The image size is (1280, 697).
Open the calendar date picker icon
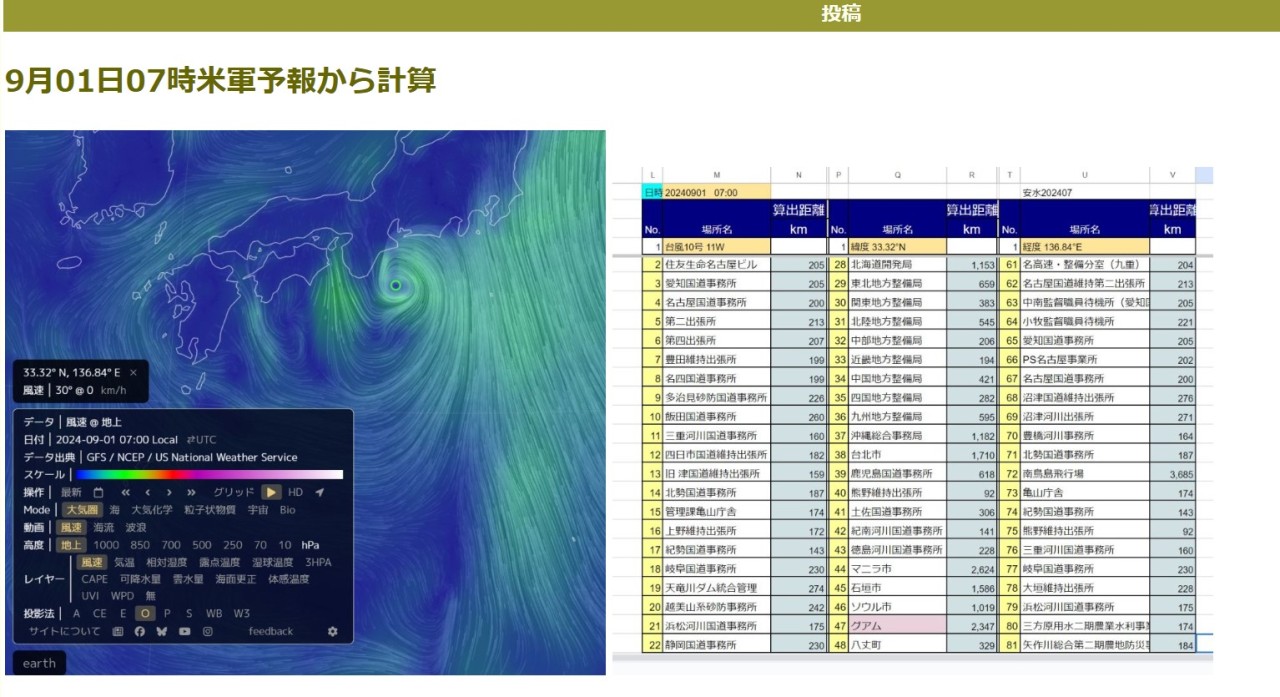point(98,492)
